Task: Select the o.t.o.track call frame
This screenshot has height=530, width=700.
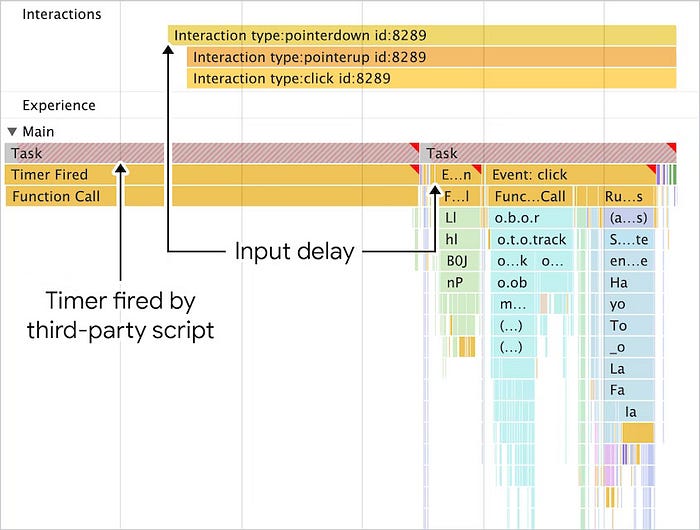Action: pyautogui.click(x=531, y=240)
